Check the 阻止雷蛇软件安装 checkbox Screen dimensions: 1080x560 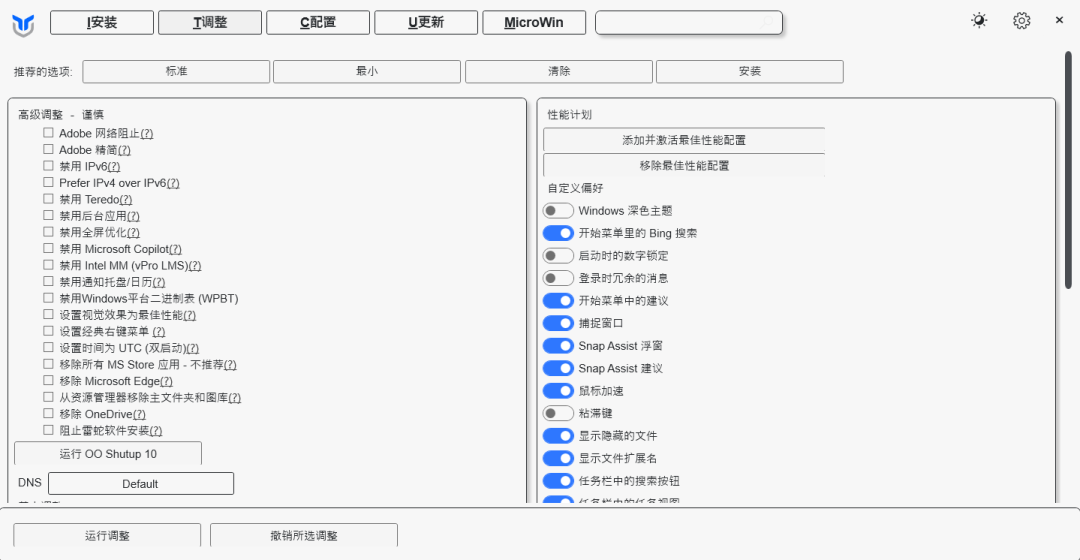[48, 430]
